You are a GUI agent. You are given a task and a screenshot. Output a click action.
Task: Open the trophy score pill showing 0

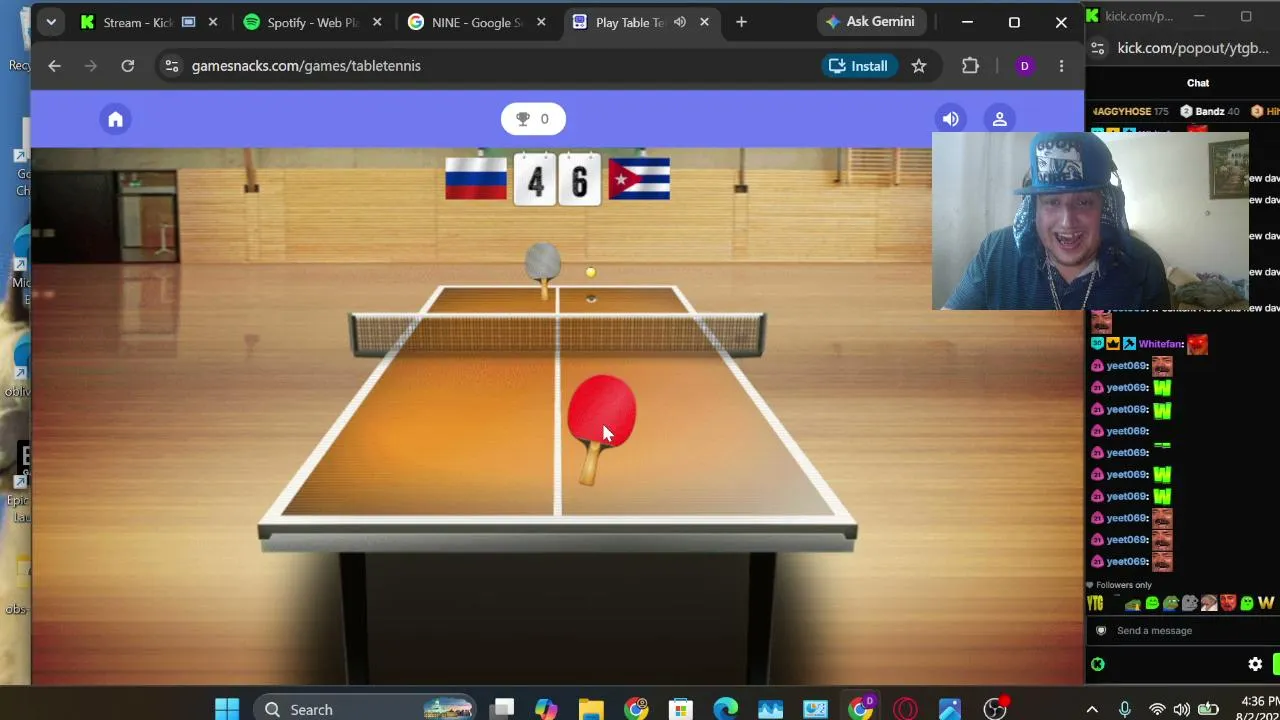(x=533, y=119)
